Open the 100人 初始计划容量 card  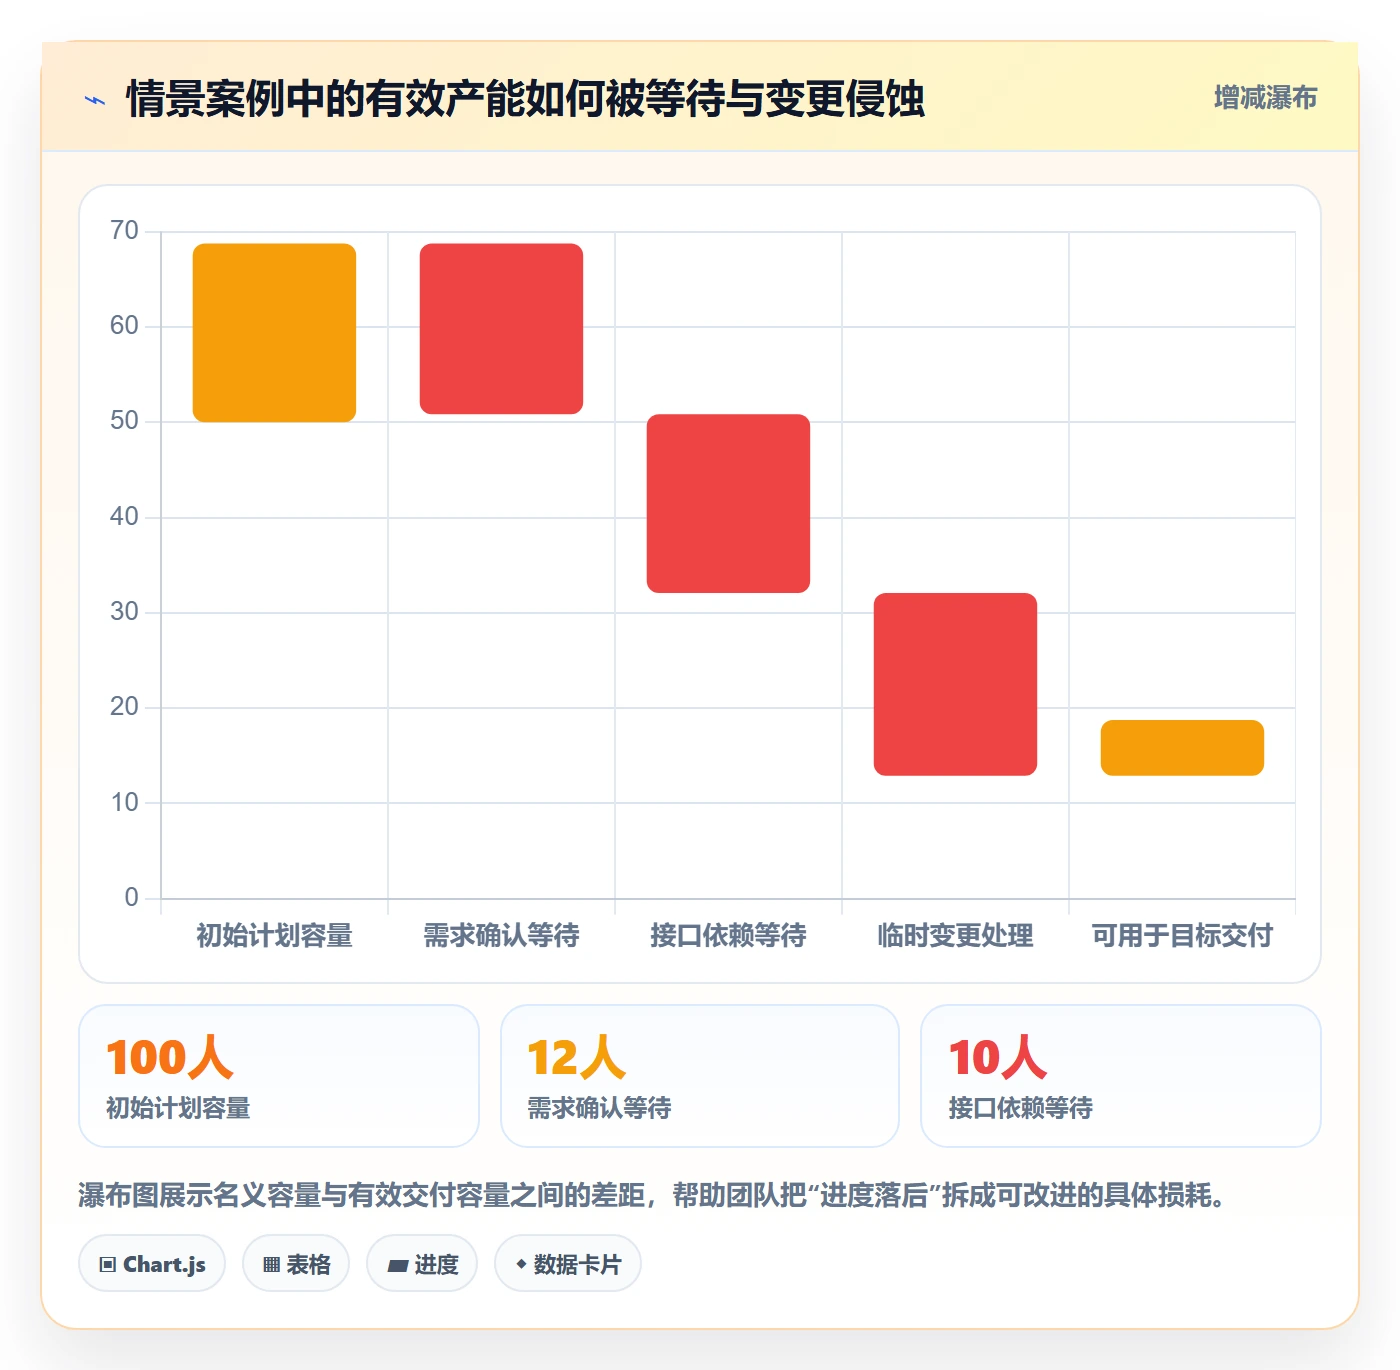279,1076
